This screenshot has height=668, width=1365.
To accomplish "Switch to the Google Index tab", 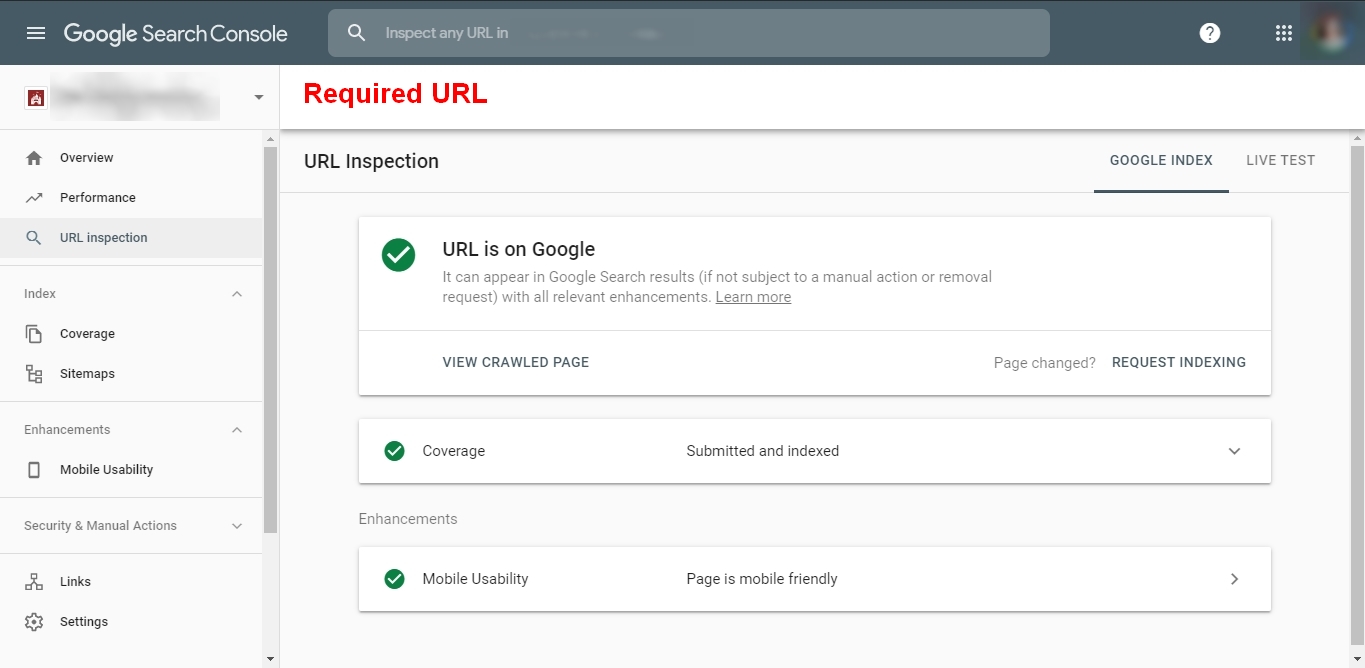I will click(x=1161, y=160).
